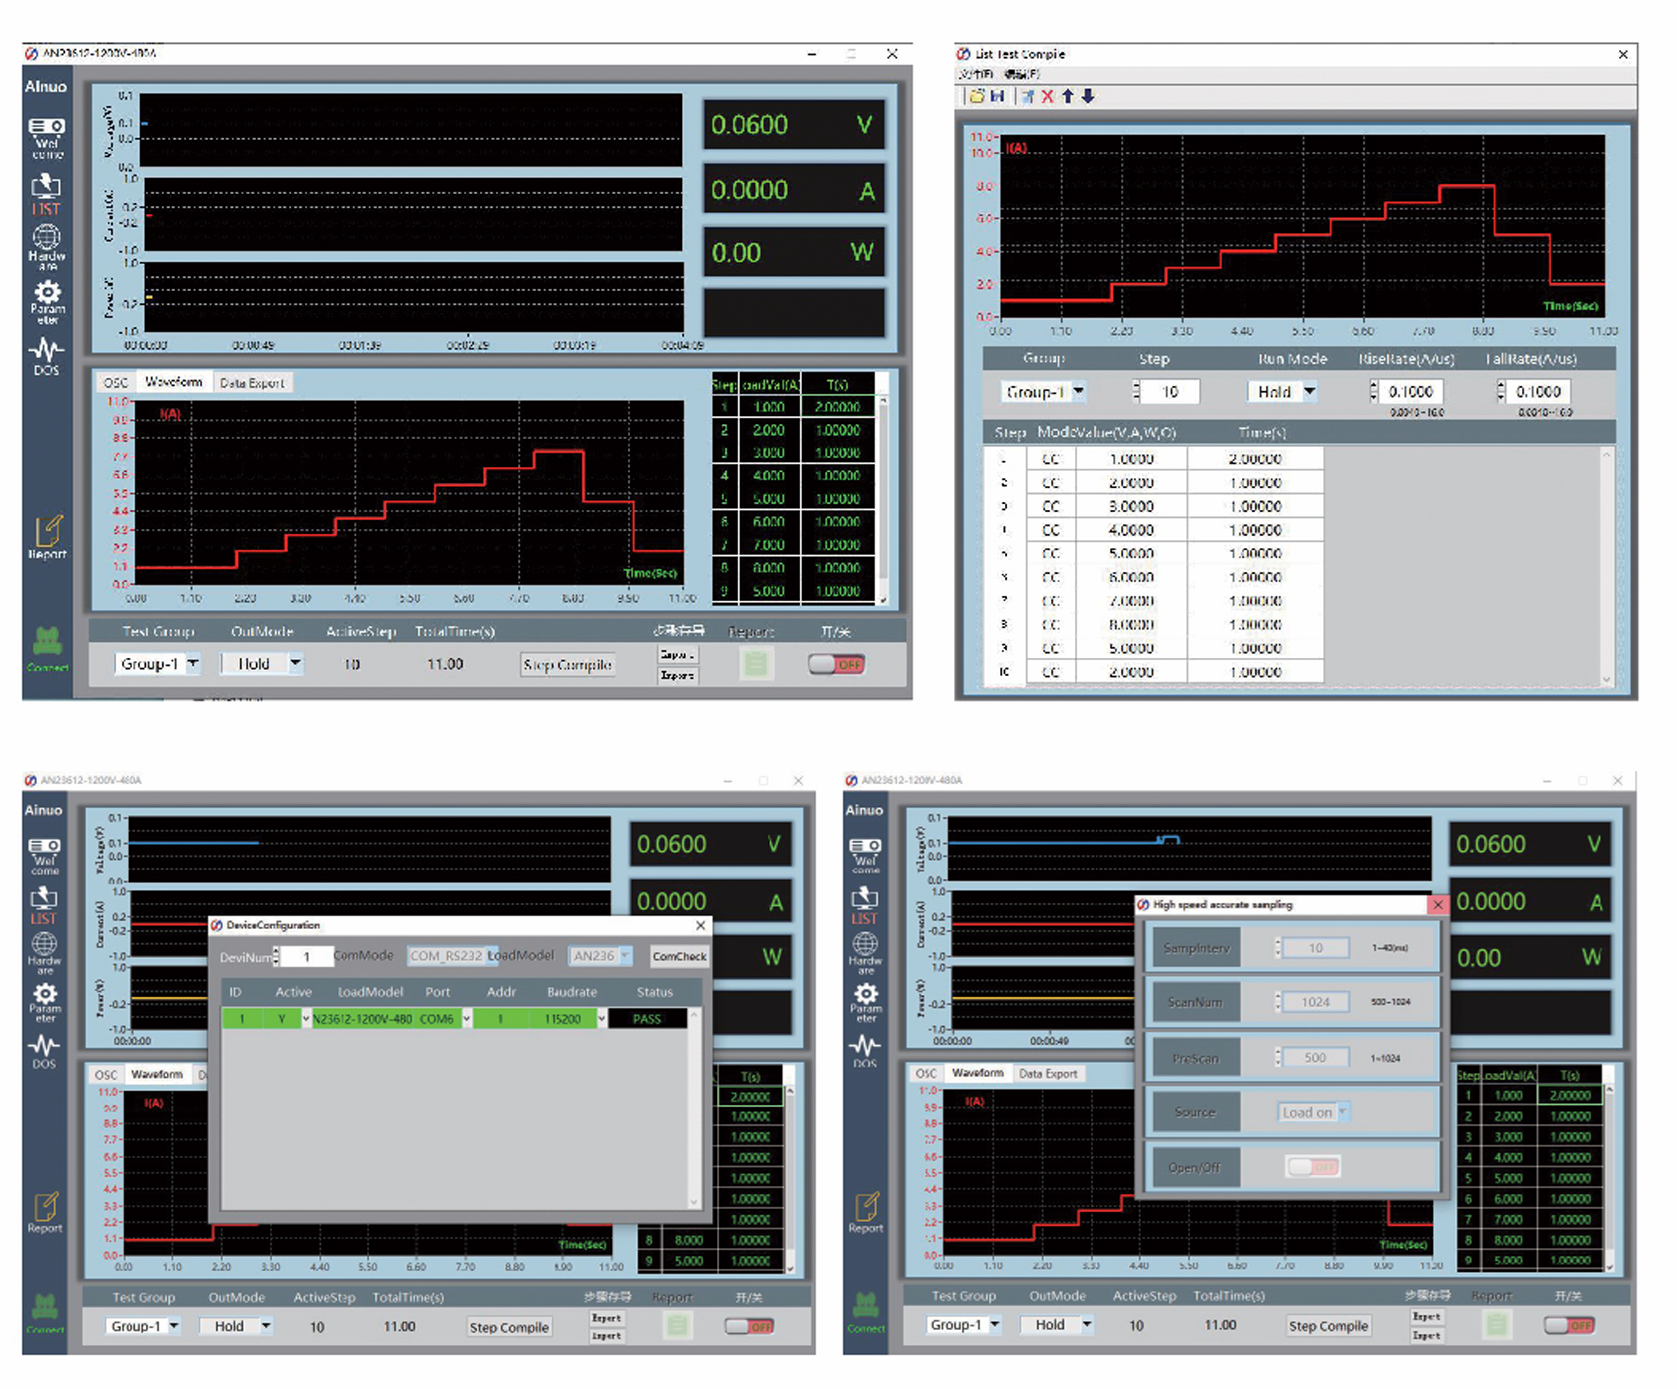Open the ComMode COM_RS232 dropdown
Image resolution: width=1677 pixels, height=1389 pixels.
(x=446, y=956)
